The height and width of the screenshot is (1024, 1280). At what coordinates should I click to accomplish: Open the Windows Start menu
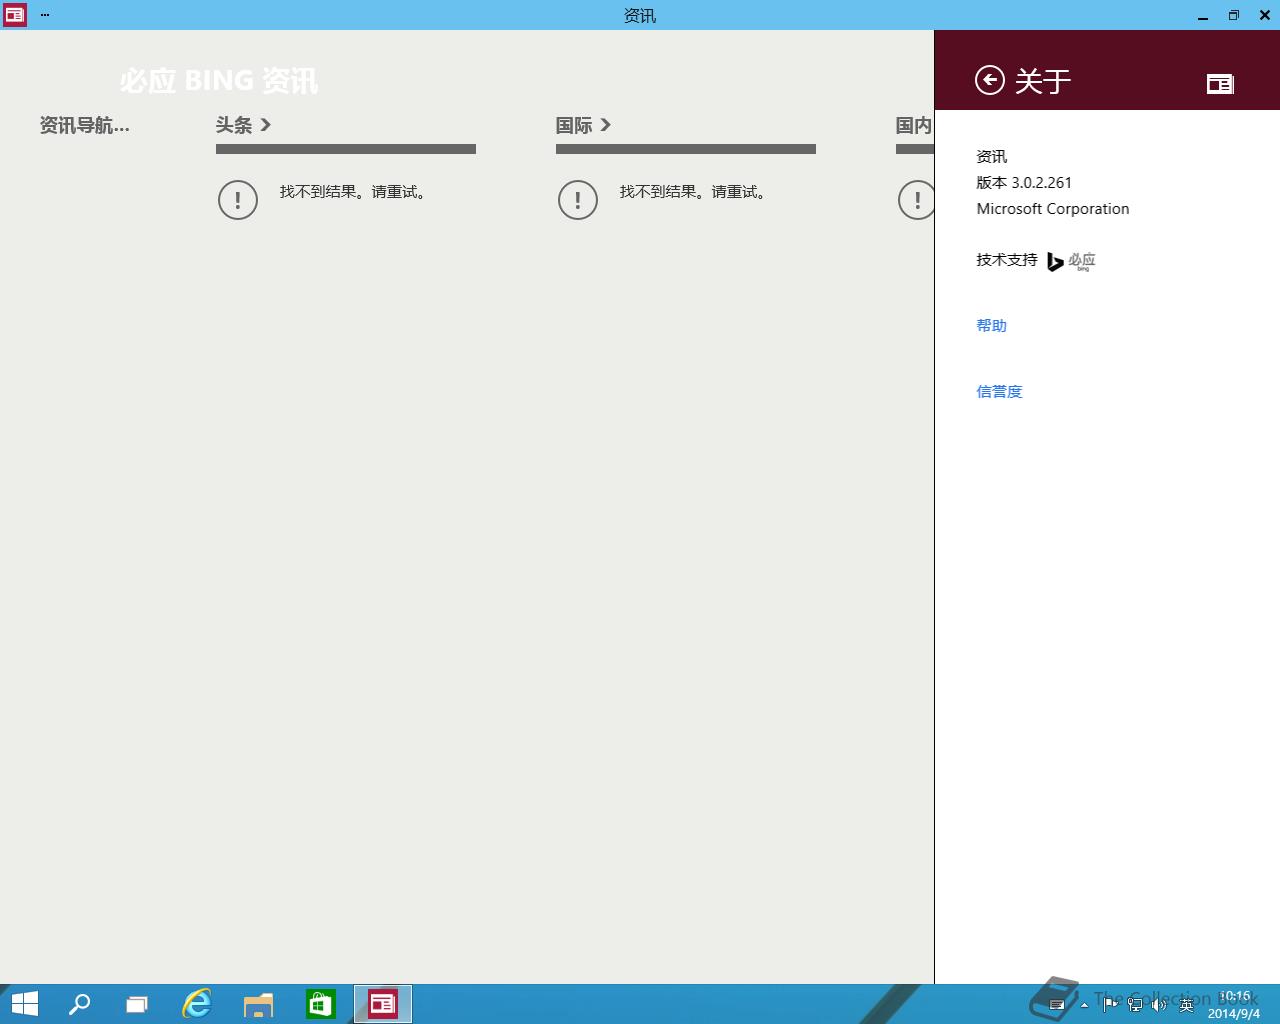click(x=25, y=1004)
